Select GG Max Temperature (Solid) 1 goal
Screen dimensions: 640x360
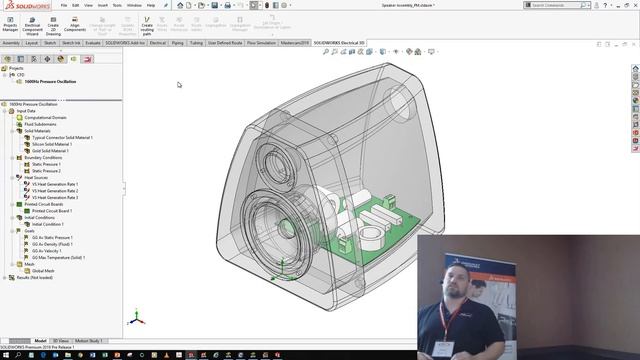[x=58, y=258]
